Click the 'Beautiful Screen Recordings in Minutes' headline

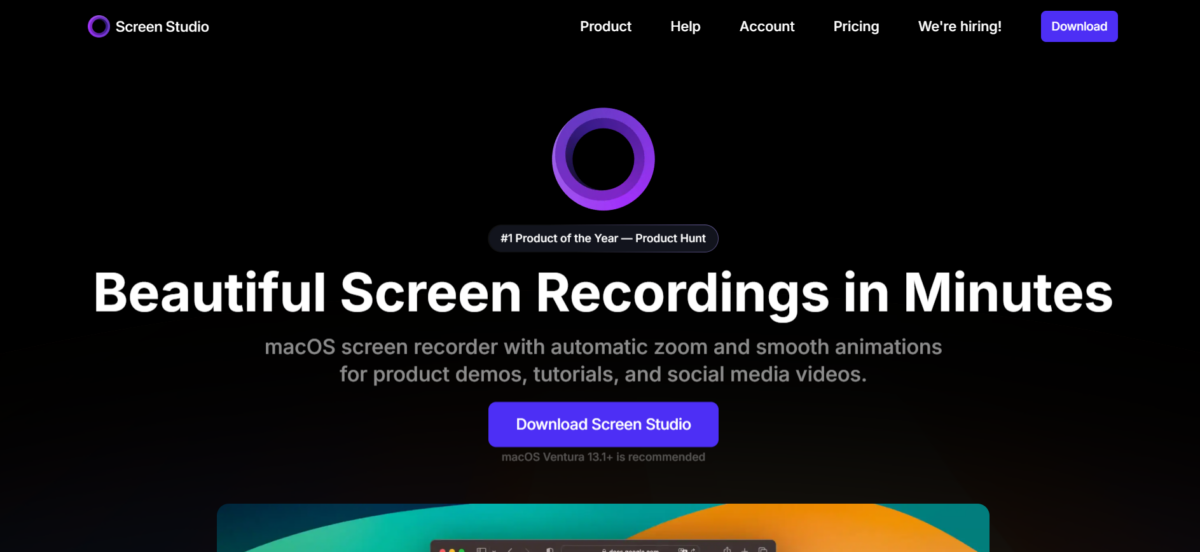(x=603, y=293)
